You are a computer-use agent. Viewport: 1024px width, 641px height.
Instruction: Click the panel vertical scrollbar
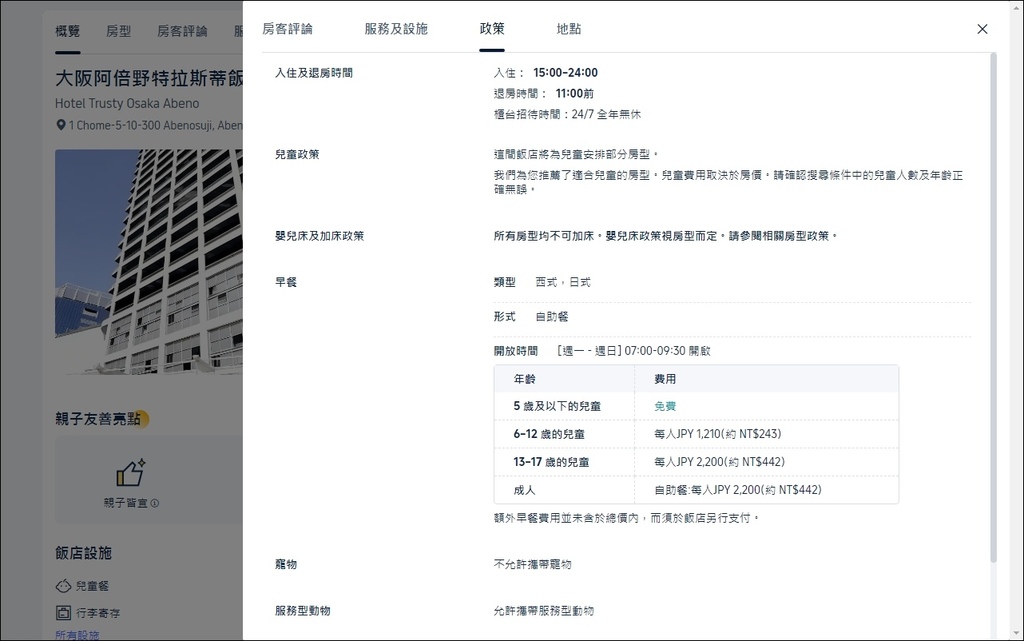click(x=993, y=307)
